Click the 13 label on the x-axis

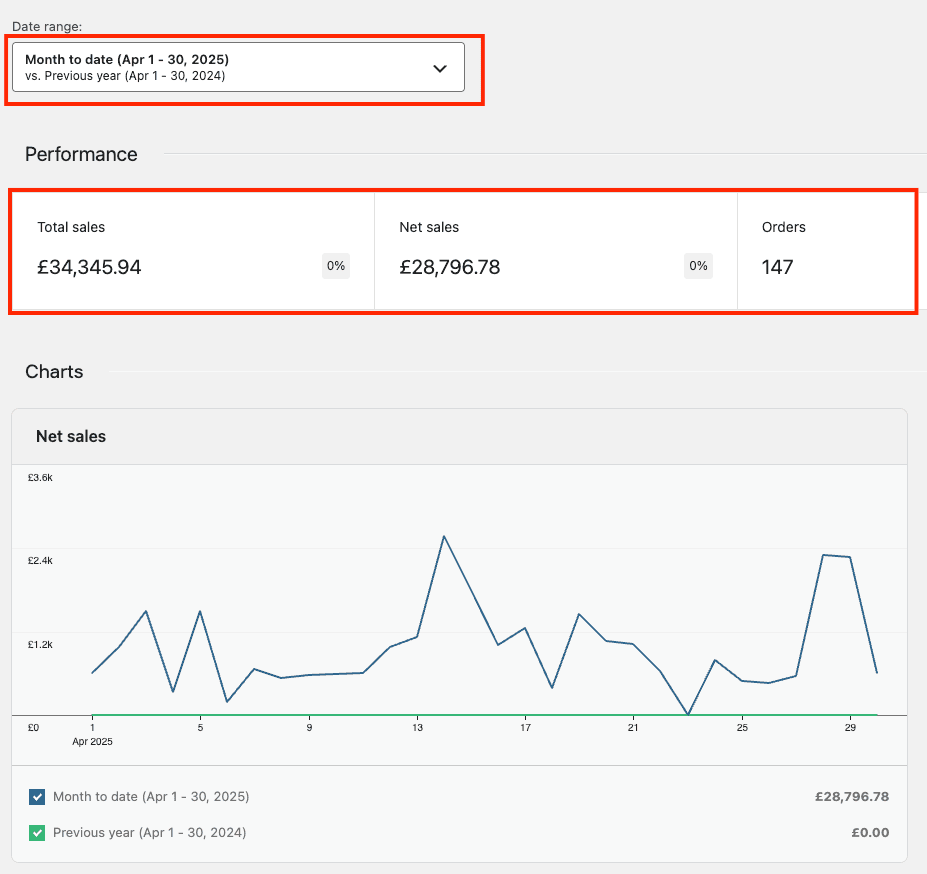(x=417, y=728)
